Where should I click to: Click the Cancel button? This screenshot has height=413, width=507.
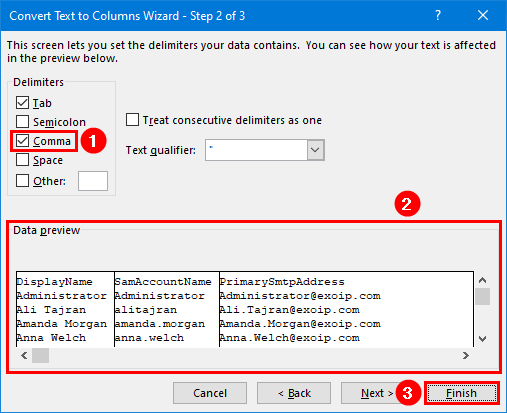[210, 393]
